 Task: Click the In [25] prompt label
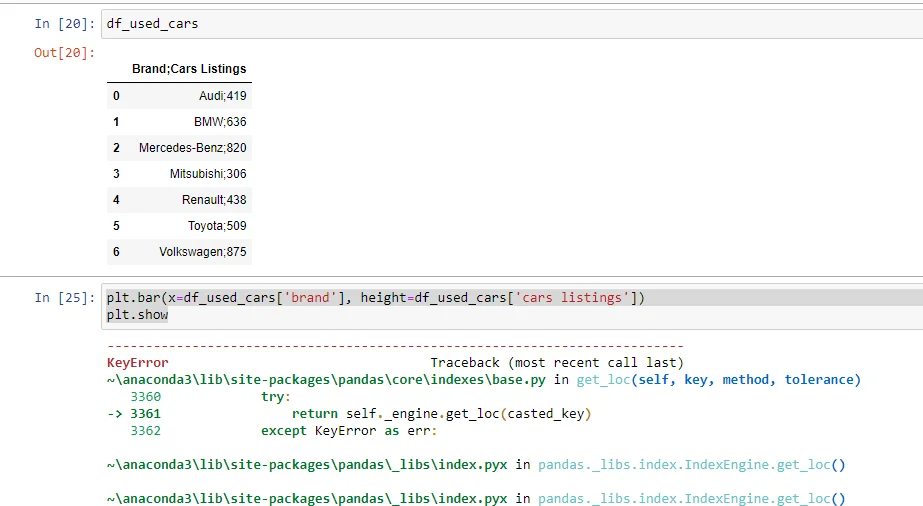(x=62, y=298)
